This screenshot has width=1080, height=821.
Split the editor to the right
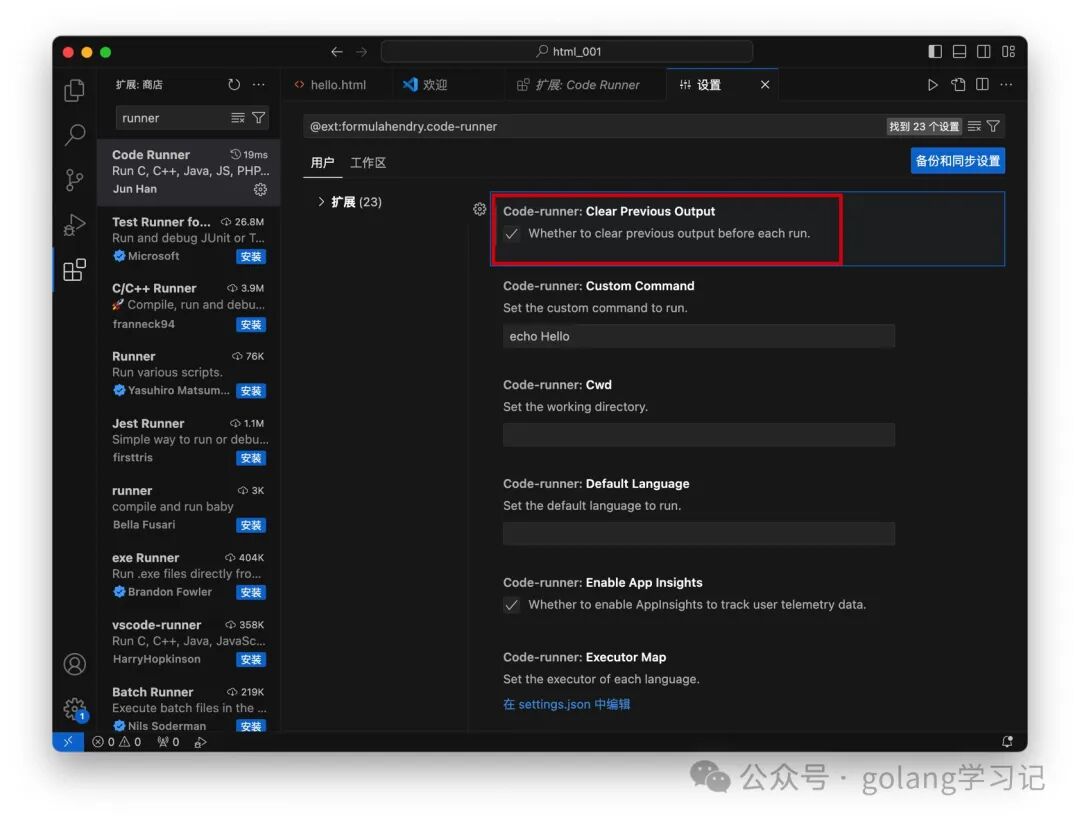pyautogui.click(x=982, y=84)
